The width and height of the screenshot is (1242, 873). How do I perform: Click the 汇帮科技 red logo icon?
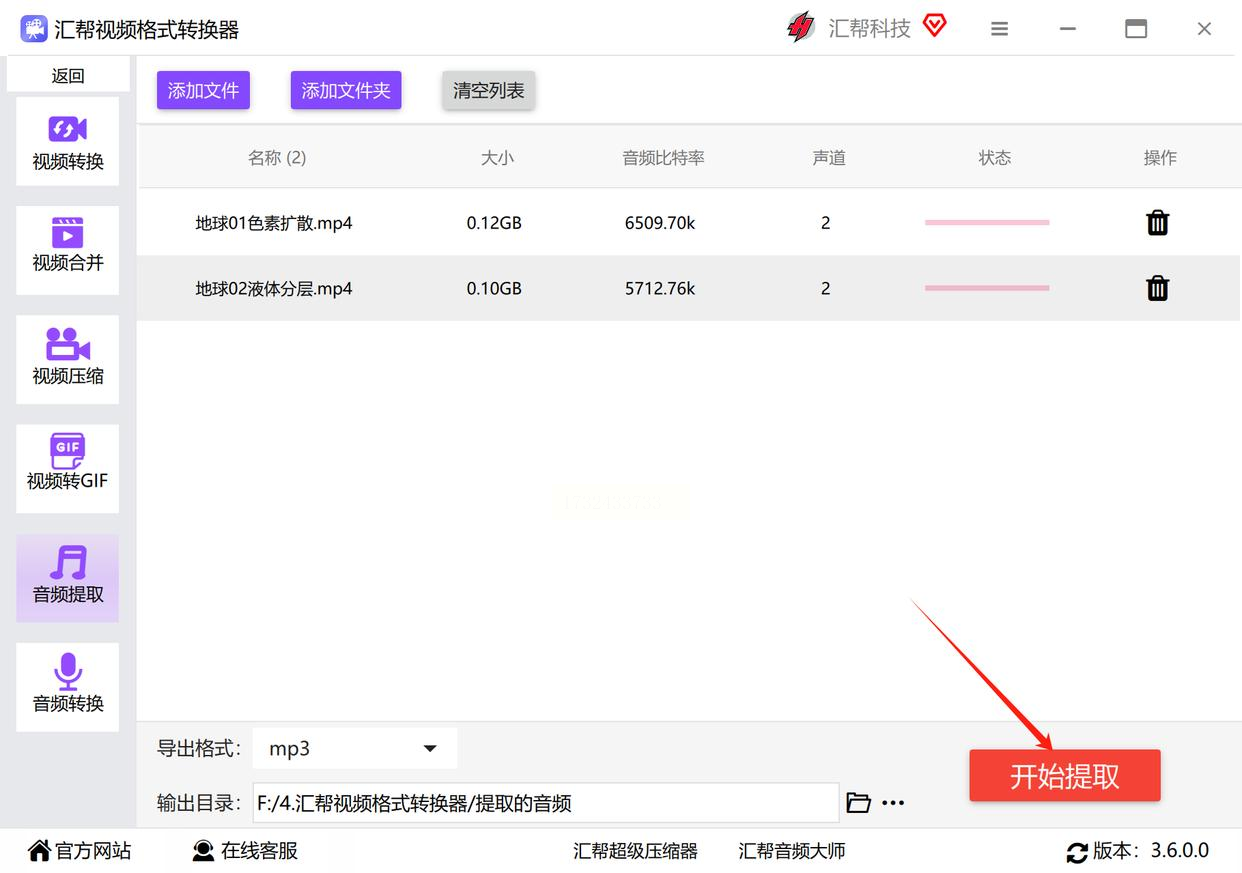(x=801, y=28)
